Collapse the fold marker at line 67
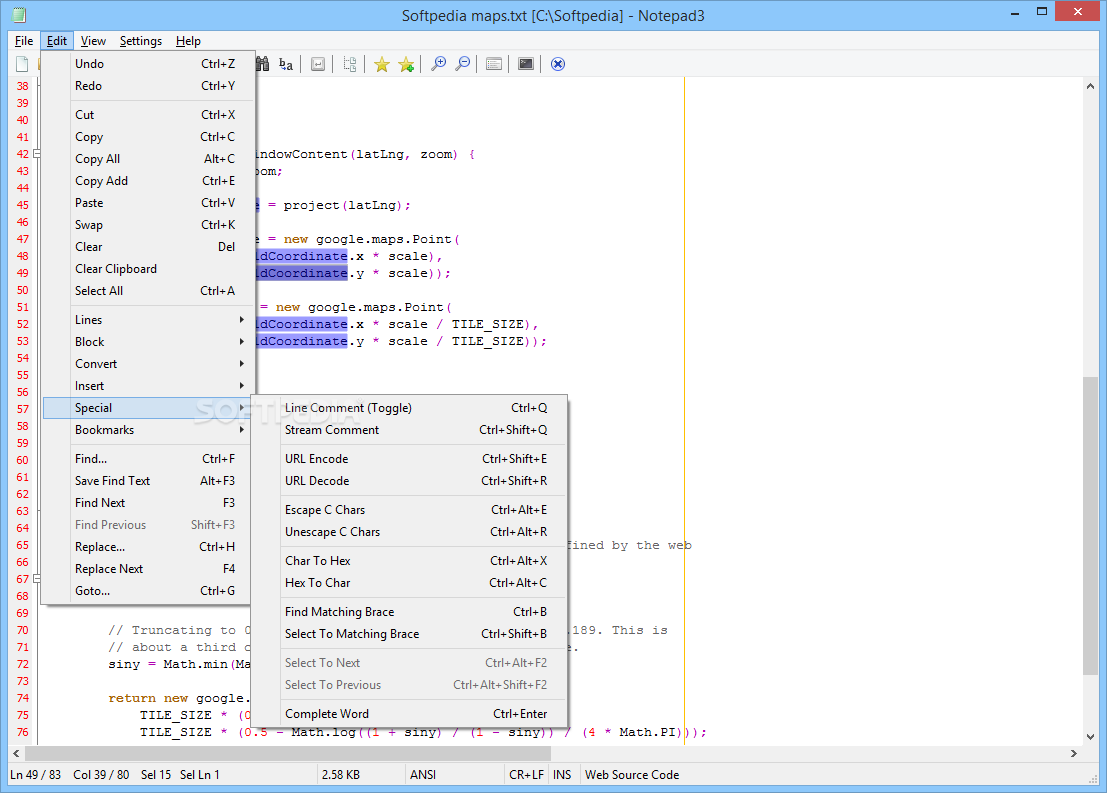The width and height of the screenshot is (1107, 793). (37, 579)
